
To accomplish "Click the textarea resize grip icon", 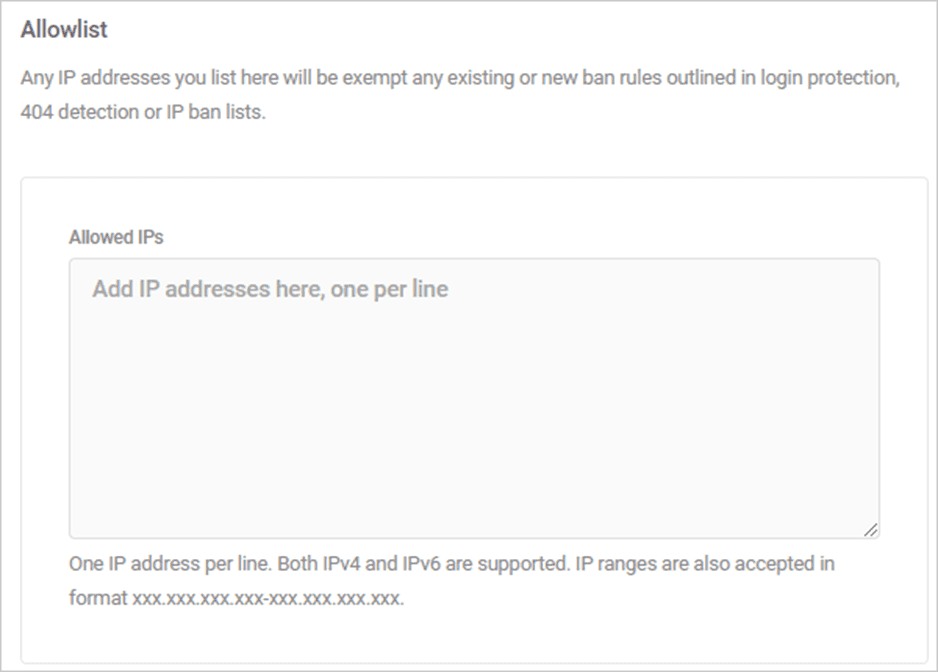I will pos(870,530).
